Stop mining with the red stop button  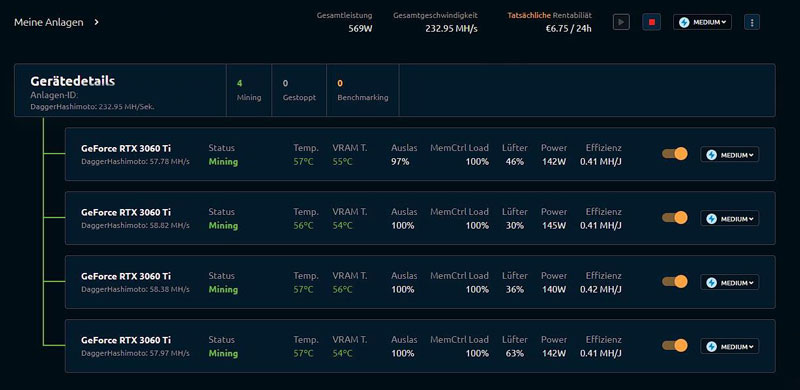pyautogui.click(x=652, y=22)
